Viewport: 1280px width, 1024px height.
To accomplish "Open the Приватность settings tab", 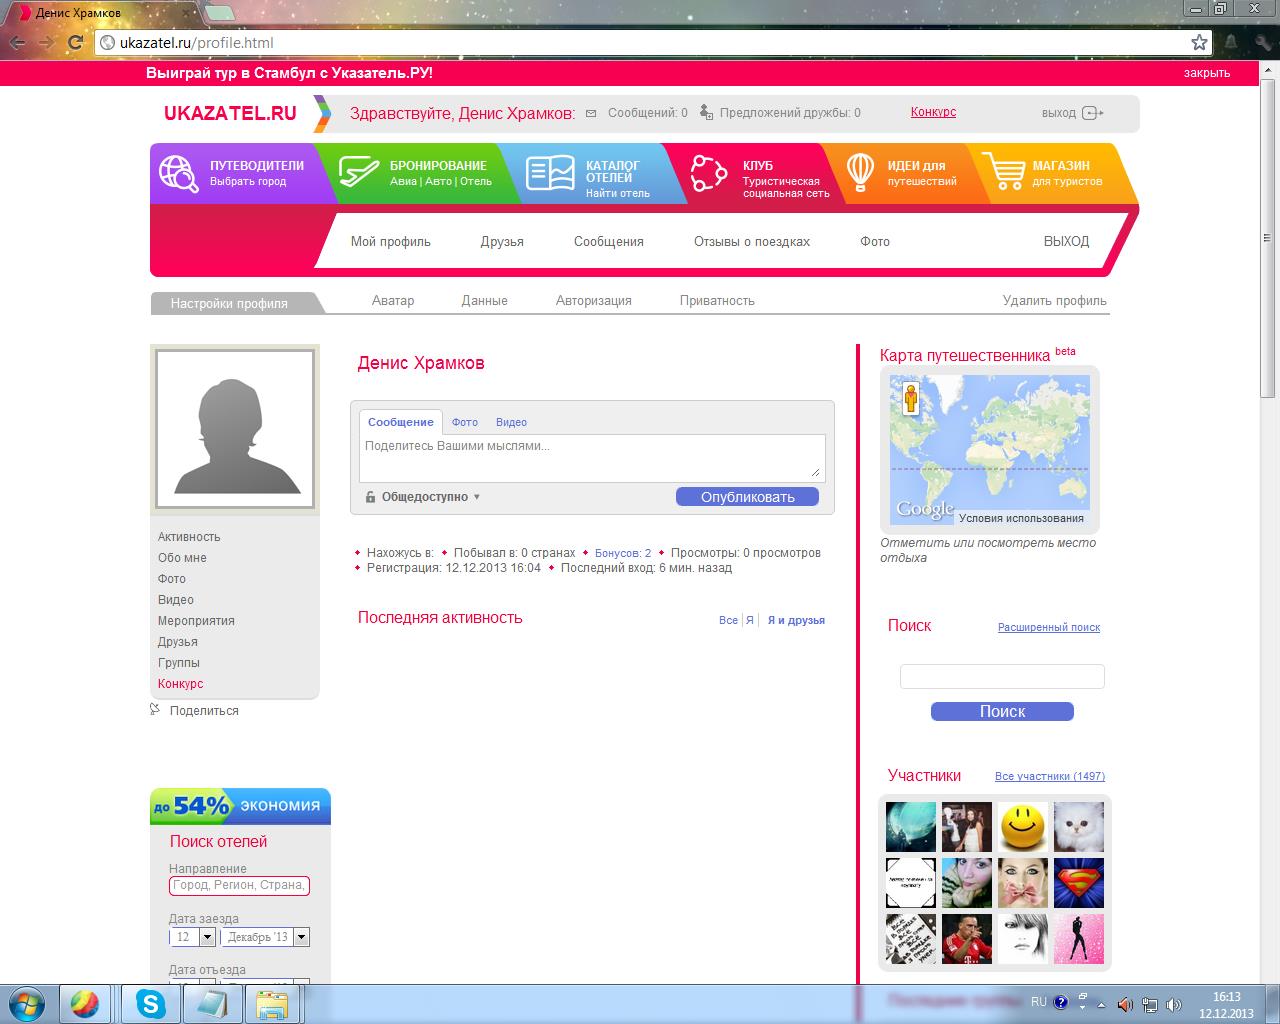I will (x=717, y=300).
